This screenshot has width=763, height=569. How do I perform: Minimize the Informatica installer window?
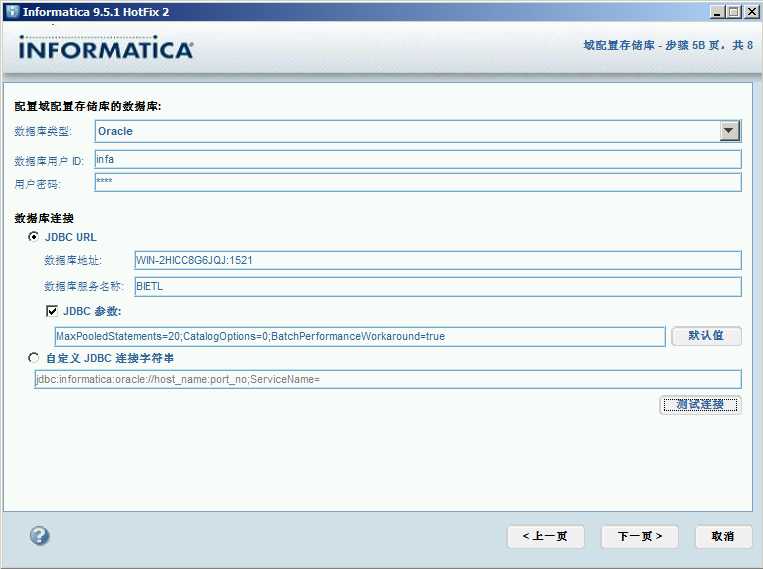[716, 12]
